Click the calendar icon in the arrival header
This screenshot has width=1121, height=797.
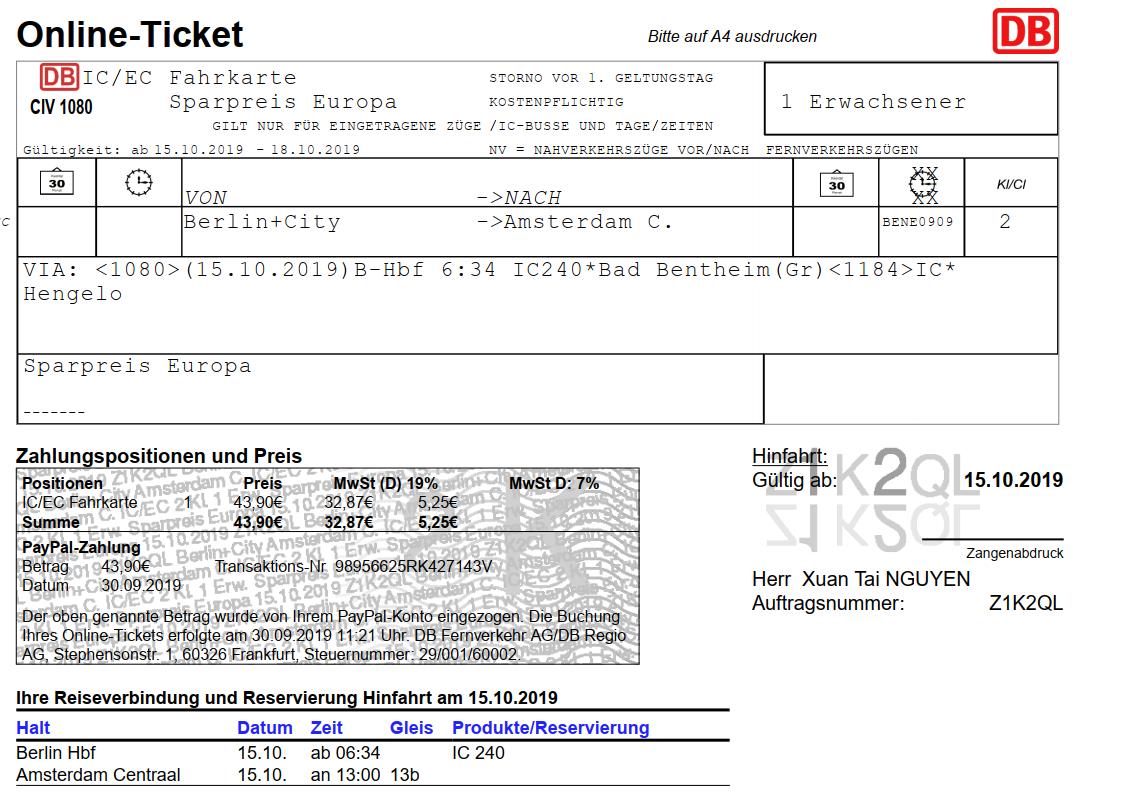tap(836, 184)
